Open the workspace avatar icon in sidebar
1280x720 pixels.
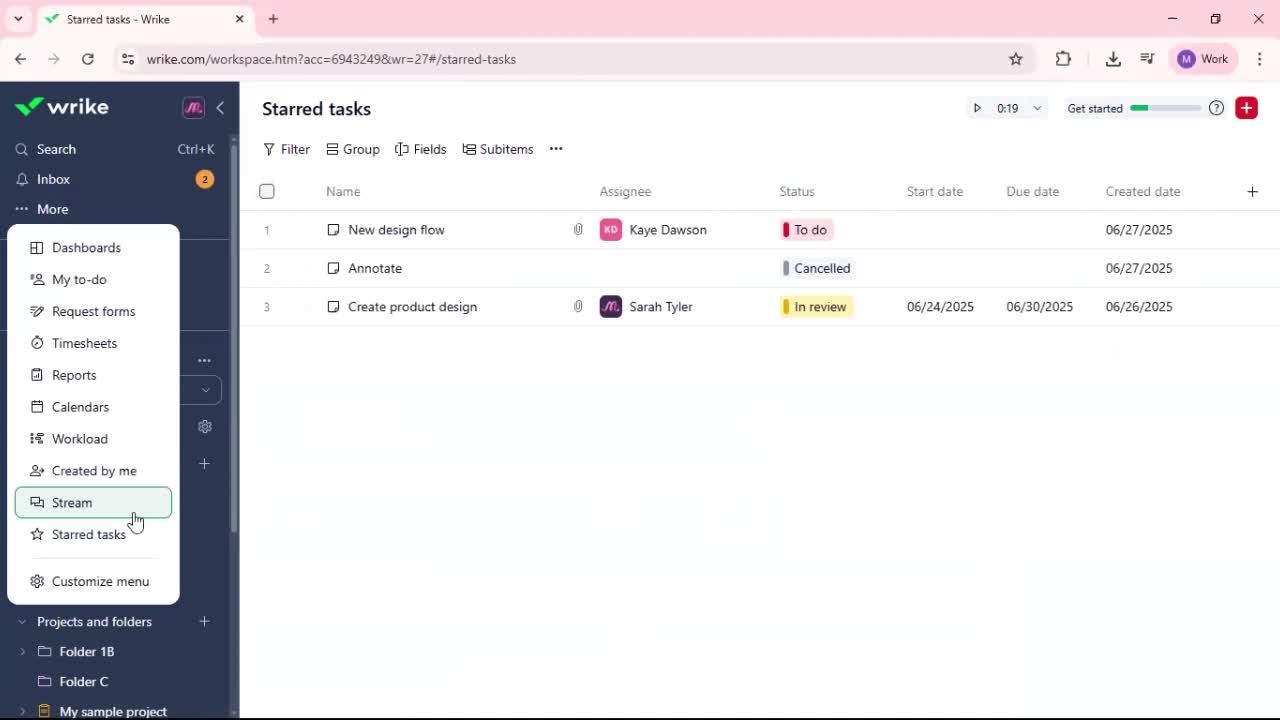pyautogui.click(x=193, y=108)
